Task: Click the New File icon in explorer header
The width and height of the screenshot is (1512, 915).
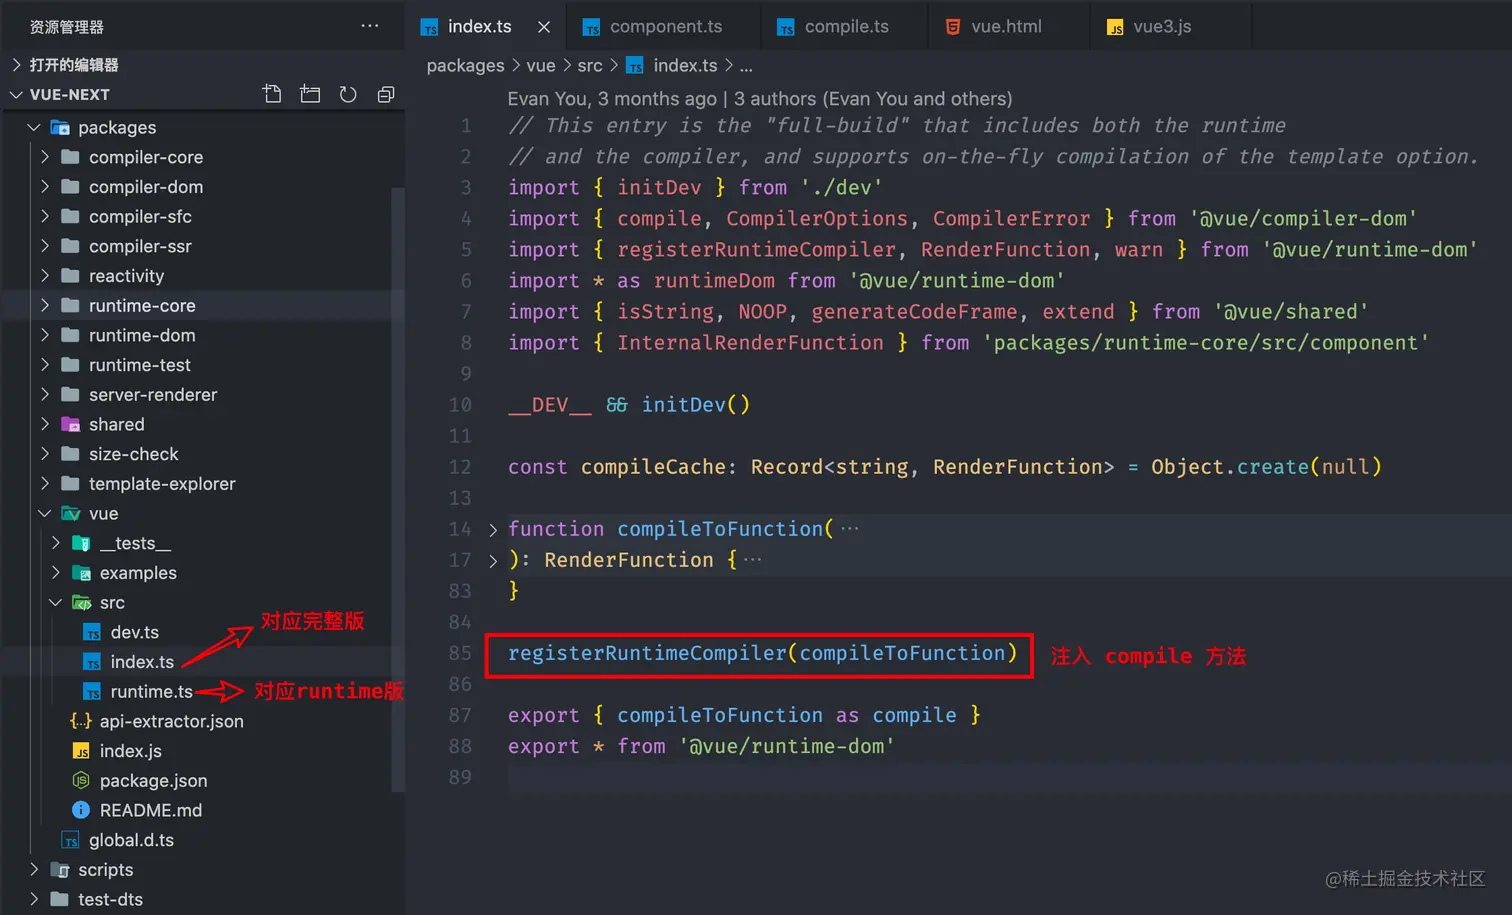Action: tap(272, 94)
